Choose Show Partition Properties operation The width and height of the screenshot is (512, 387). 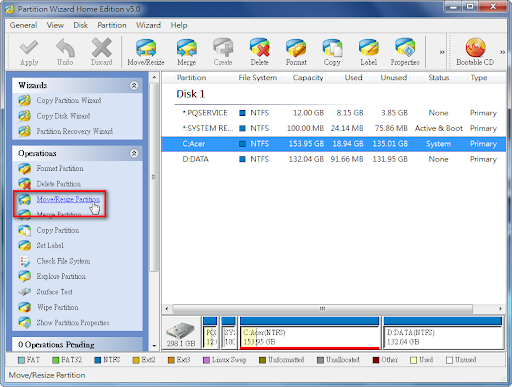point(73,323)
